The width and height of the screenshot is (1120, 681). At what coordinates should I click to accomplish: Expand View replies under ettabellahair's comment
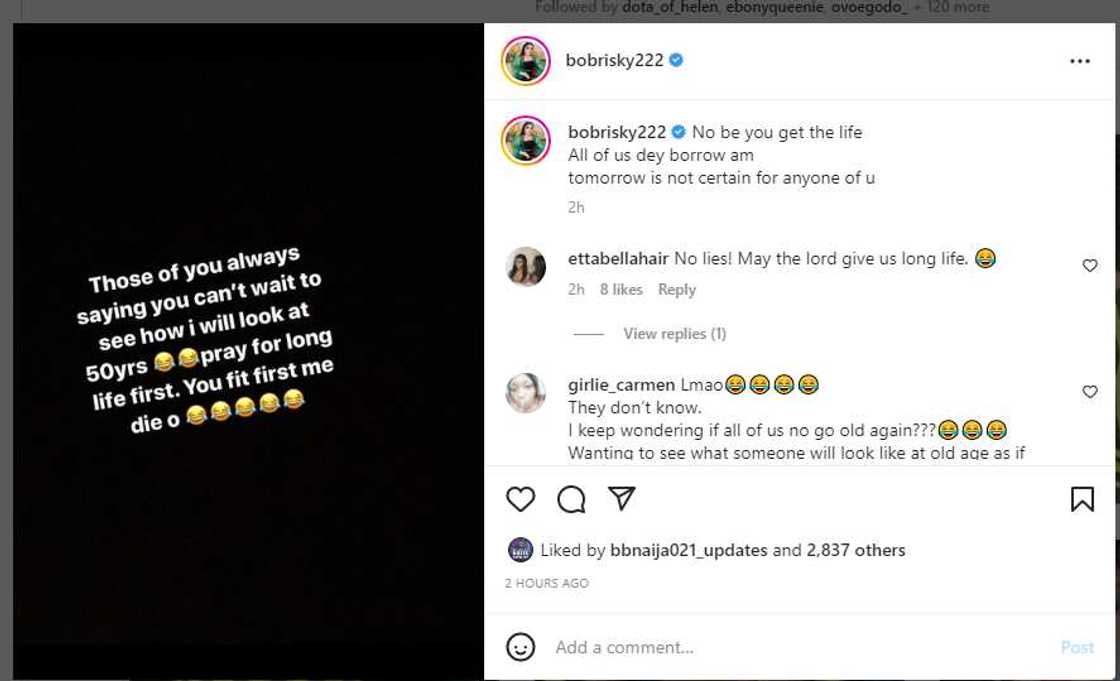click(674, 333)
